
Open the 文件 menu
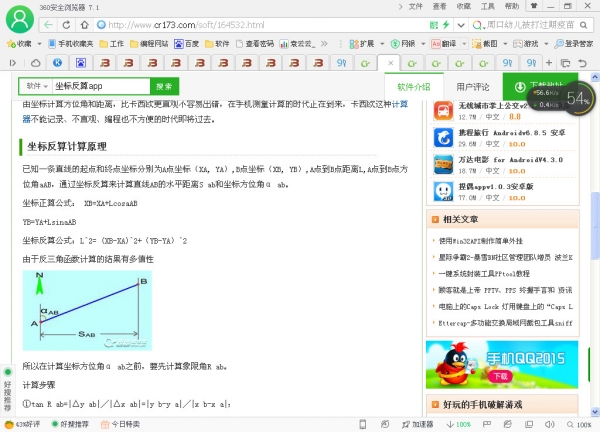click(416, 6)
